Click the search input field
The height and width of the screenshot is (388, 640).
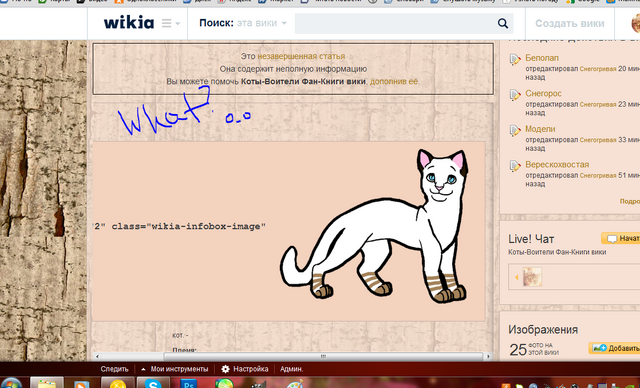pyautogui.click(x=395, y=24)
